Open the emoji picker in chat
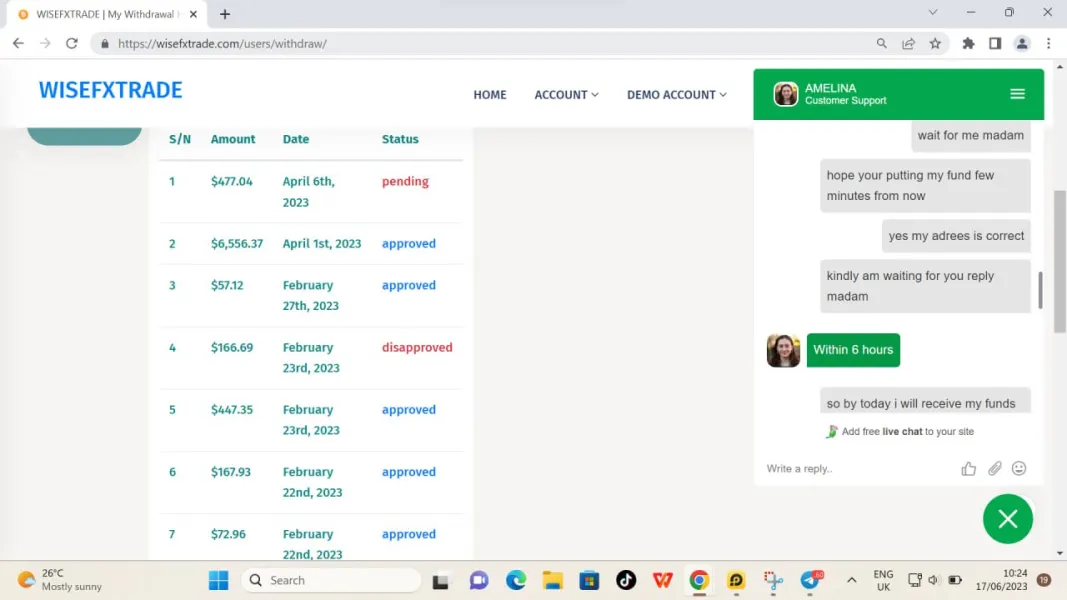The image size is (1067, 600). pos(1019,469)
